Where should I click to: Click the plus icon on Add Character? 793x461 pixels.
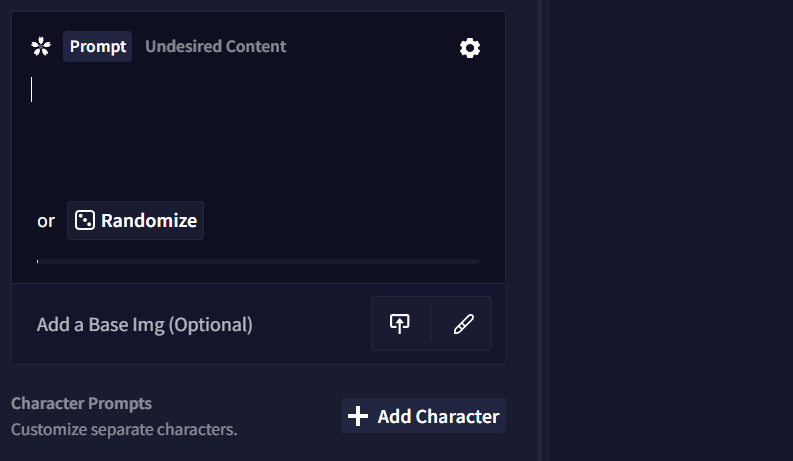[357, 416]
